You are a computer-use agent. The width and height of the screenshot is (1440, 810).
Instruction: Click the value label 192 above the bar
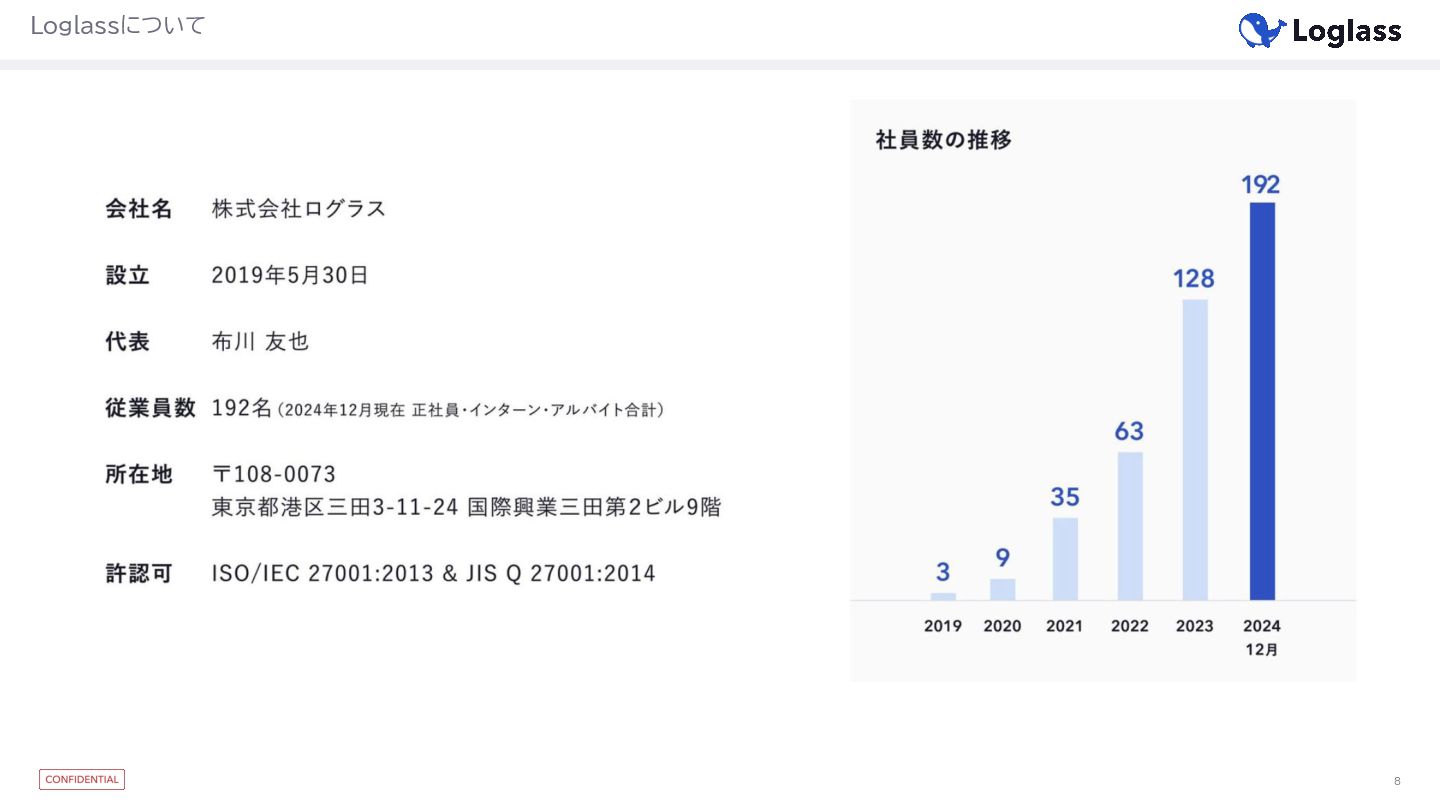(1261, 185)
